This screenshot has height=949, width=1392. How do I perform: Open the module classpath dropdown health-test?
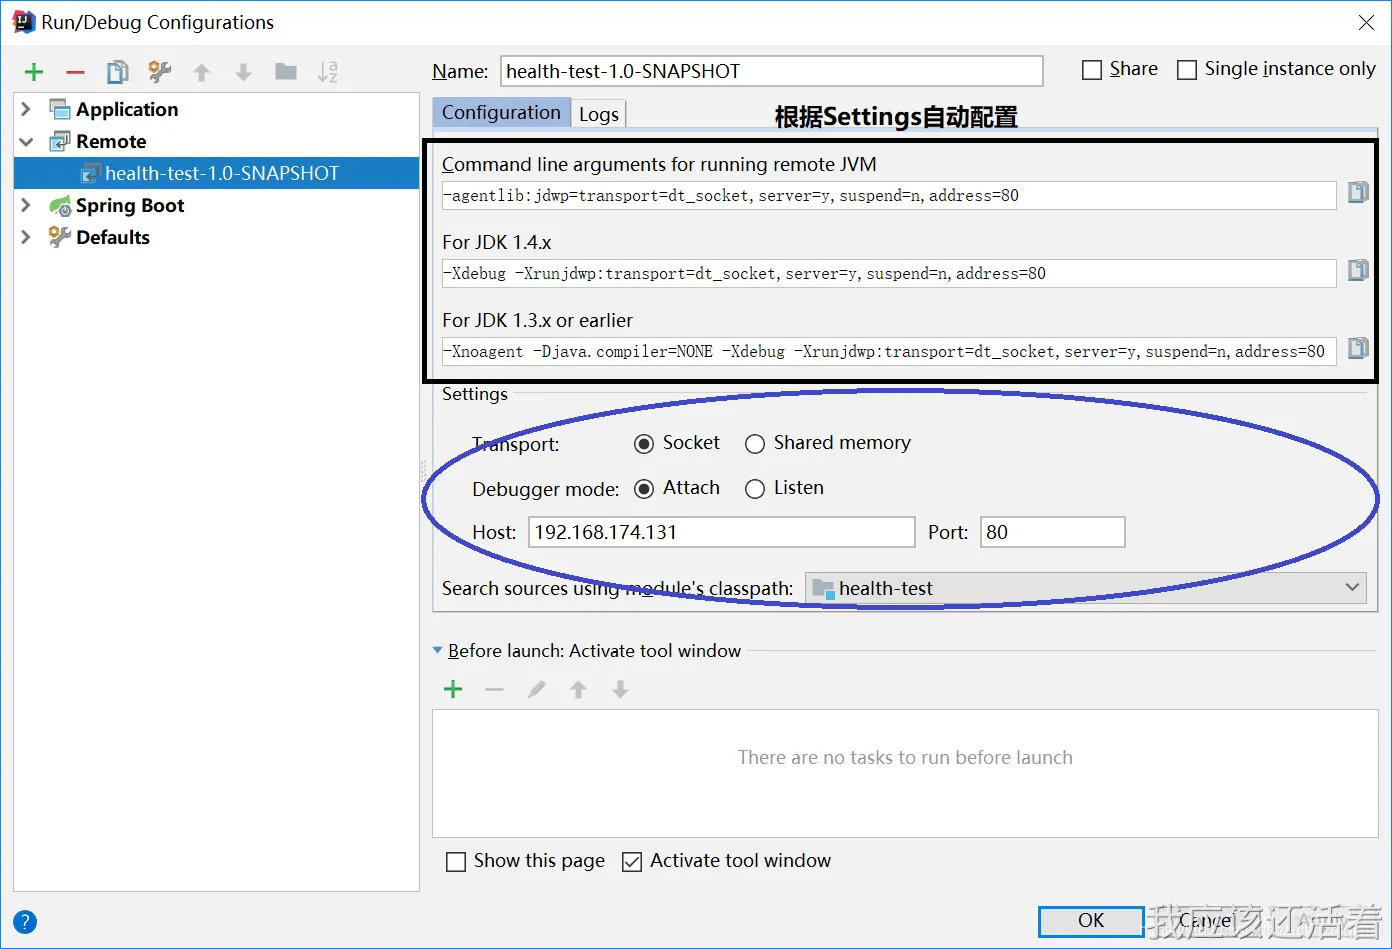click(x=1085, y=588)
